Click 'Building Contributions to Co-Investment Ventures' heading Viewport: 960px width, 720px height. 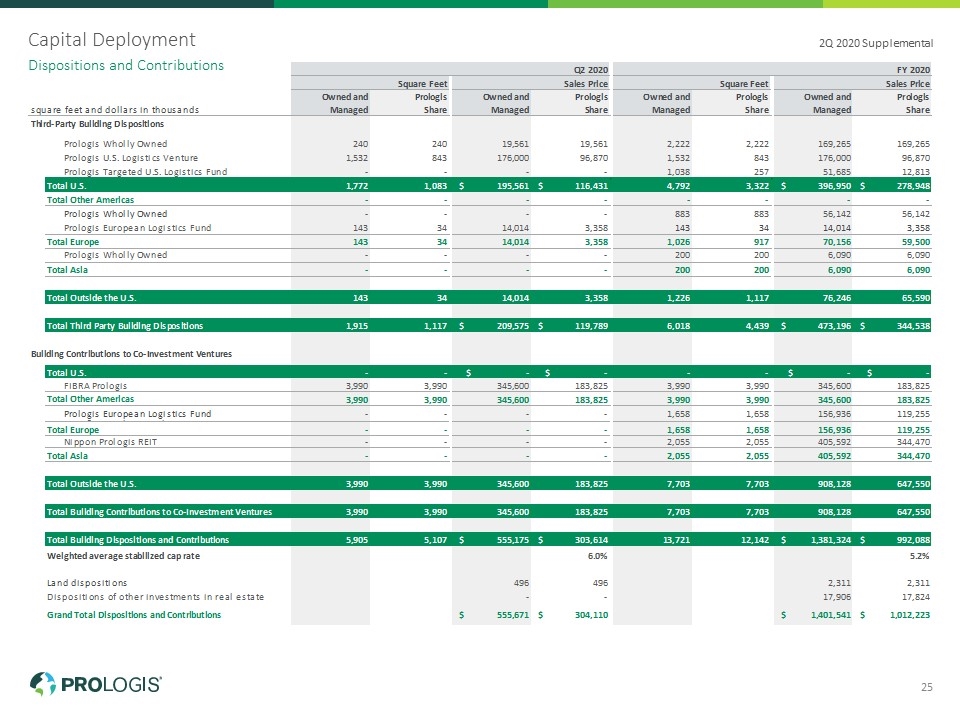(x=132, y=354)
